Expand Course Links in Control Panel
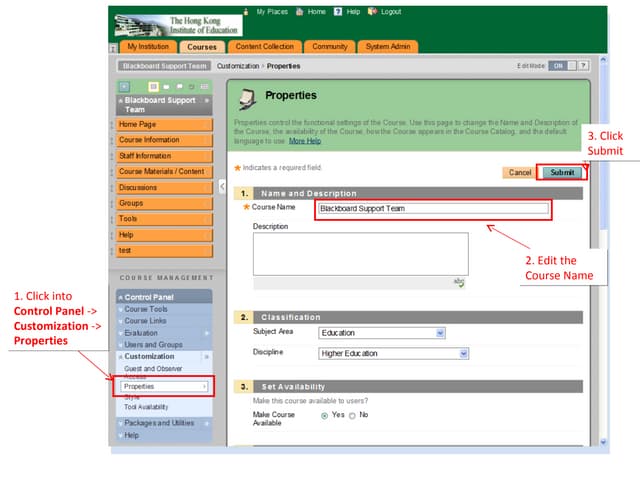 tap(145, 321)
